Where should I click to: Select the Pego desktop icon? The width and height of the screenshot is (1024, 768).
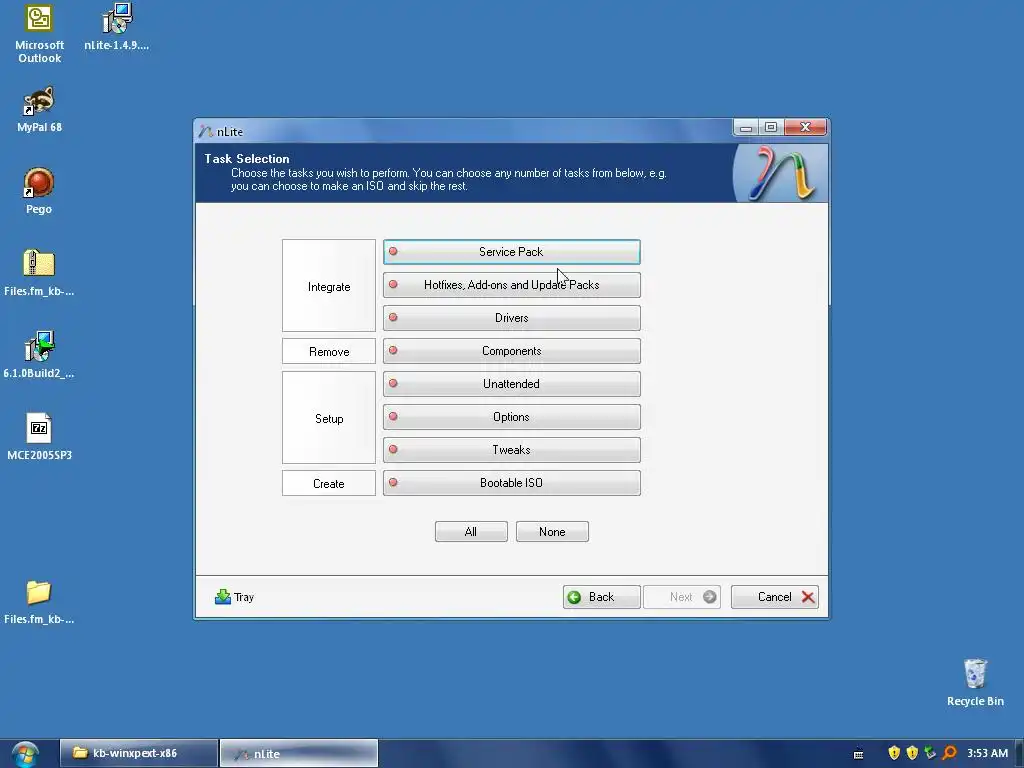39,191
